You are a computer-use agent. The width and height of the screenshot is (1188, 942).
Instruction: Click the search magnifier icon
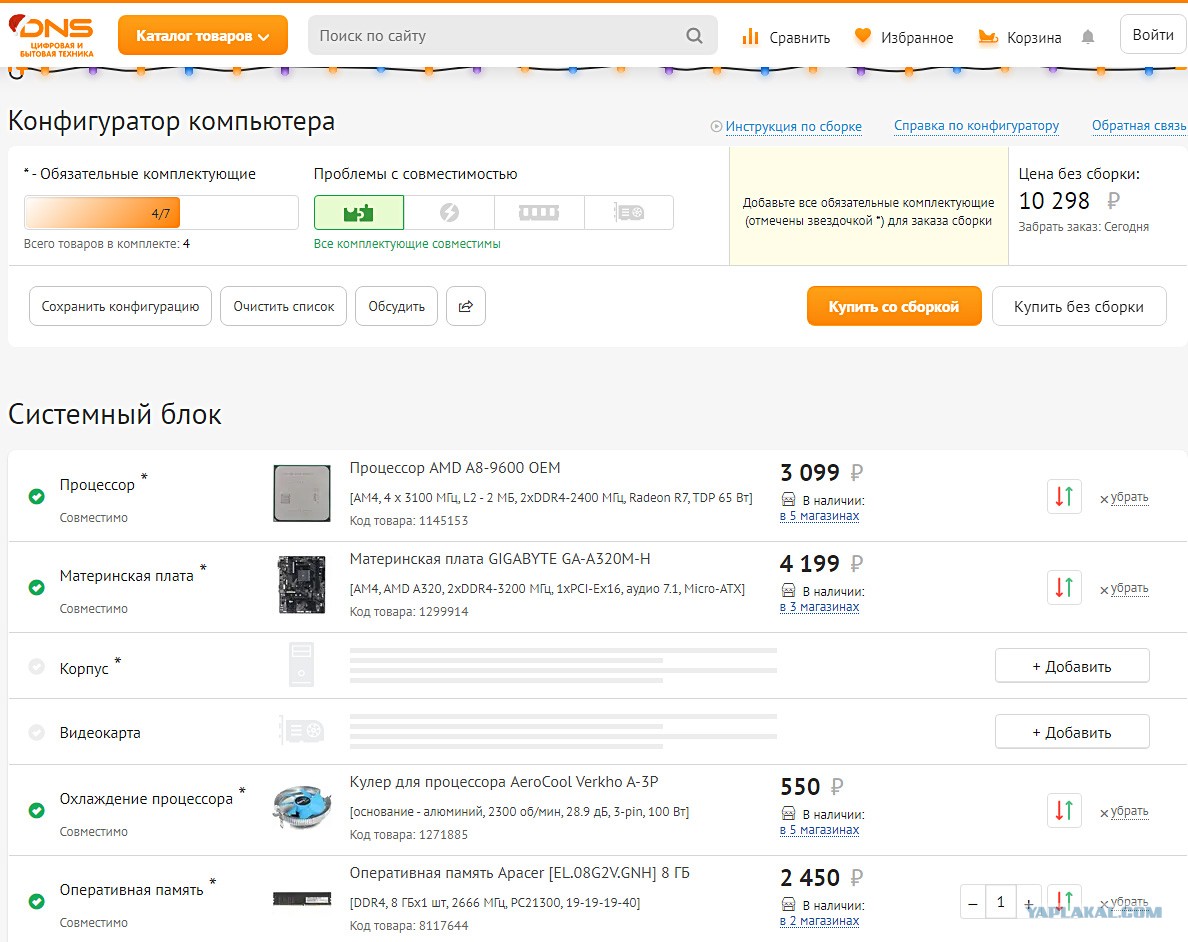694,36
